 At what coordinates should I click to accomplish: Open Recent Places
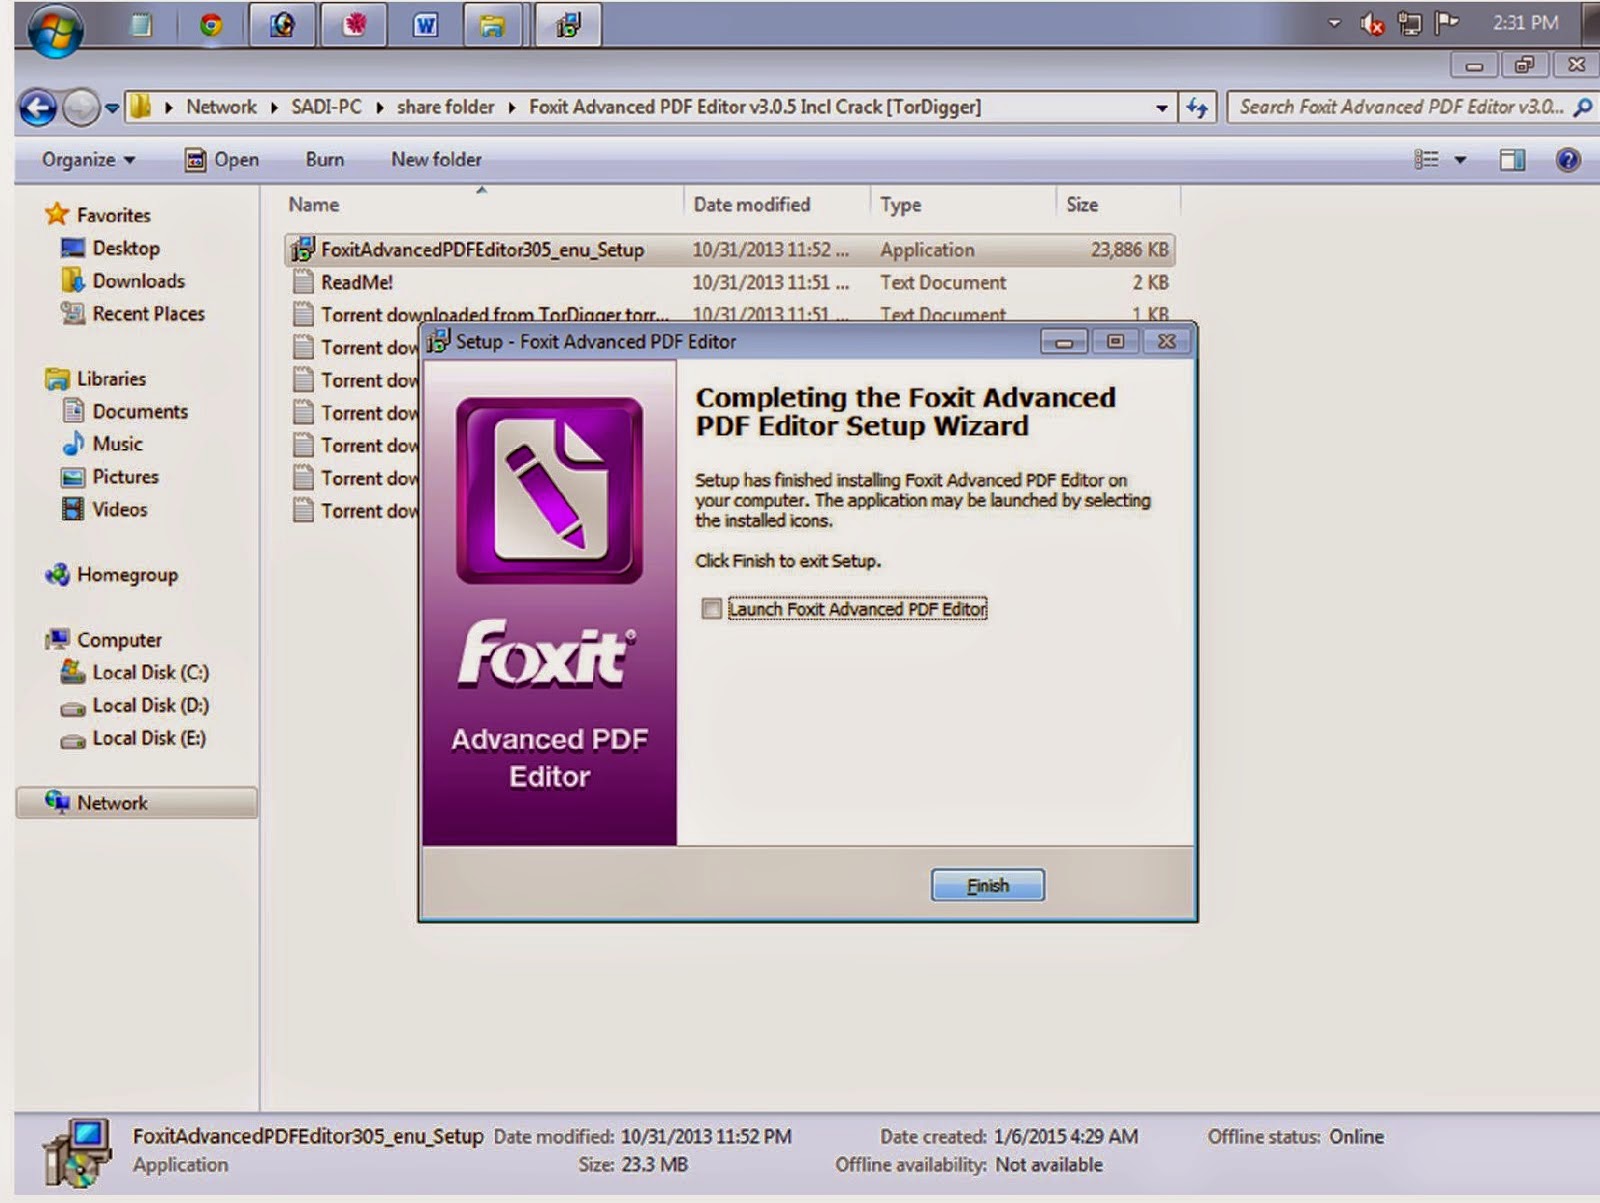[x=148, y=314]
